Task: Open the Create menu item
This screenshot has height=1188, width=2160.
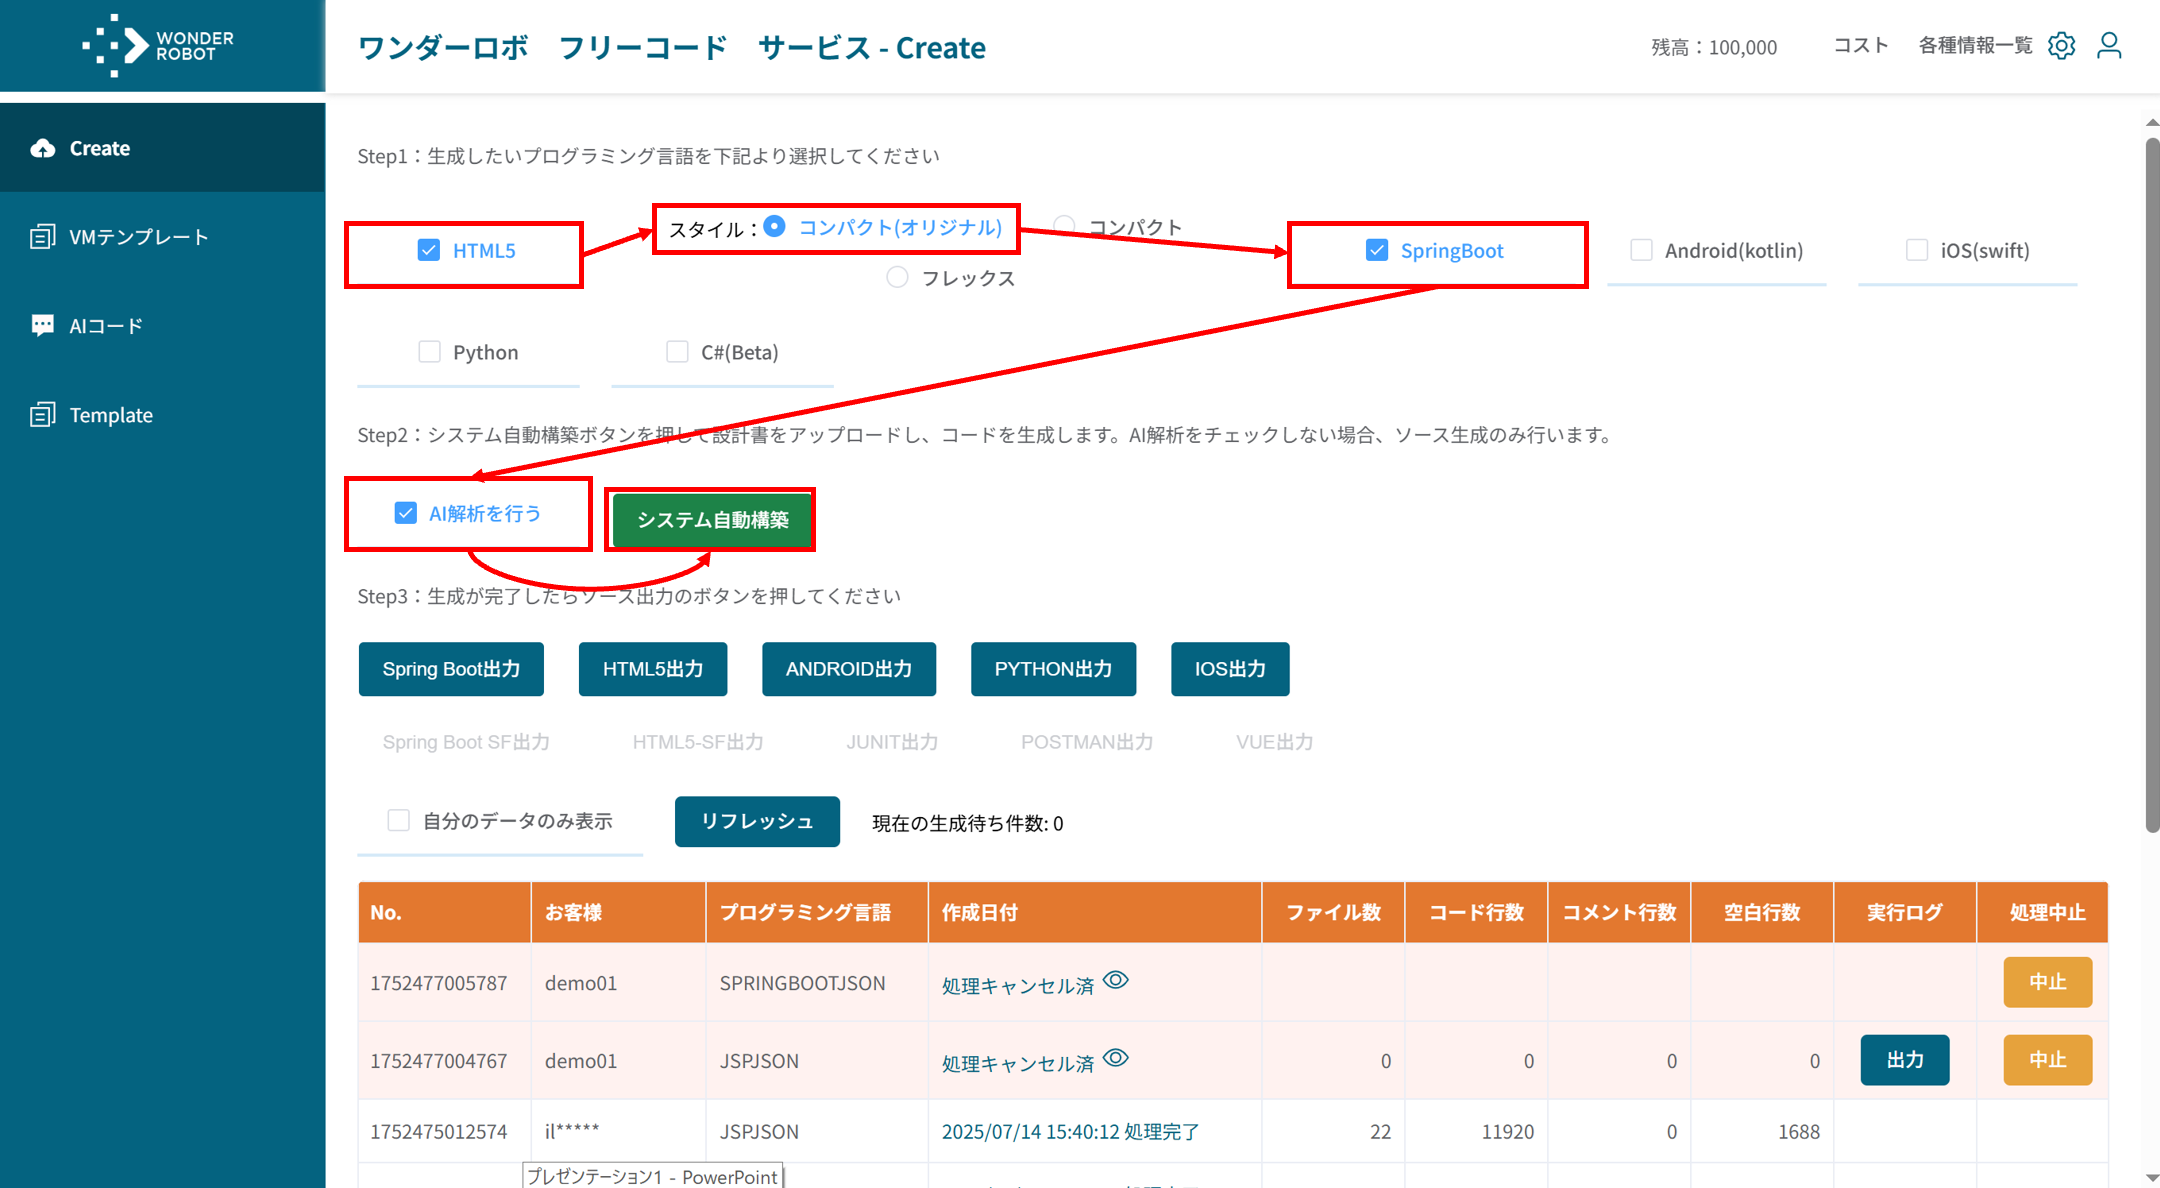Action: (162, 148)
